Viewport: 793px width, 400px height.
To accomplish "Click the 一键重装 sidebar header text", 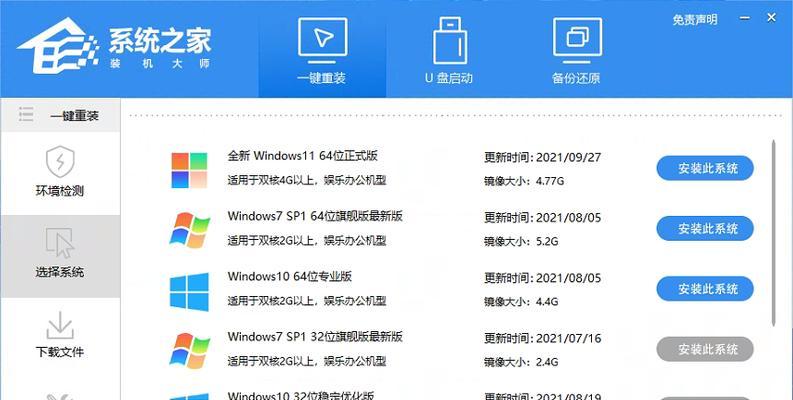I will point(74,116).
